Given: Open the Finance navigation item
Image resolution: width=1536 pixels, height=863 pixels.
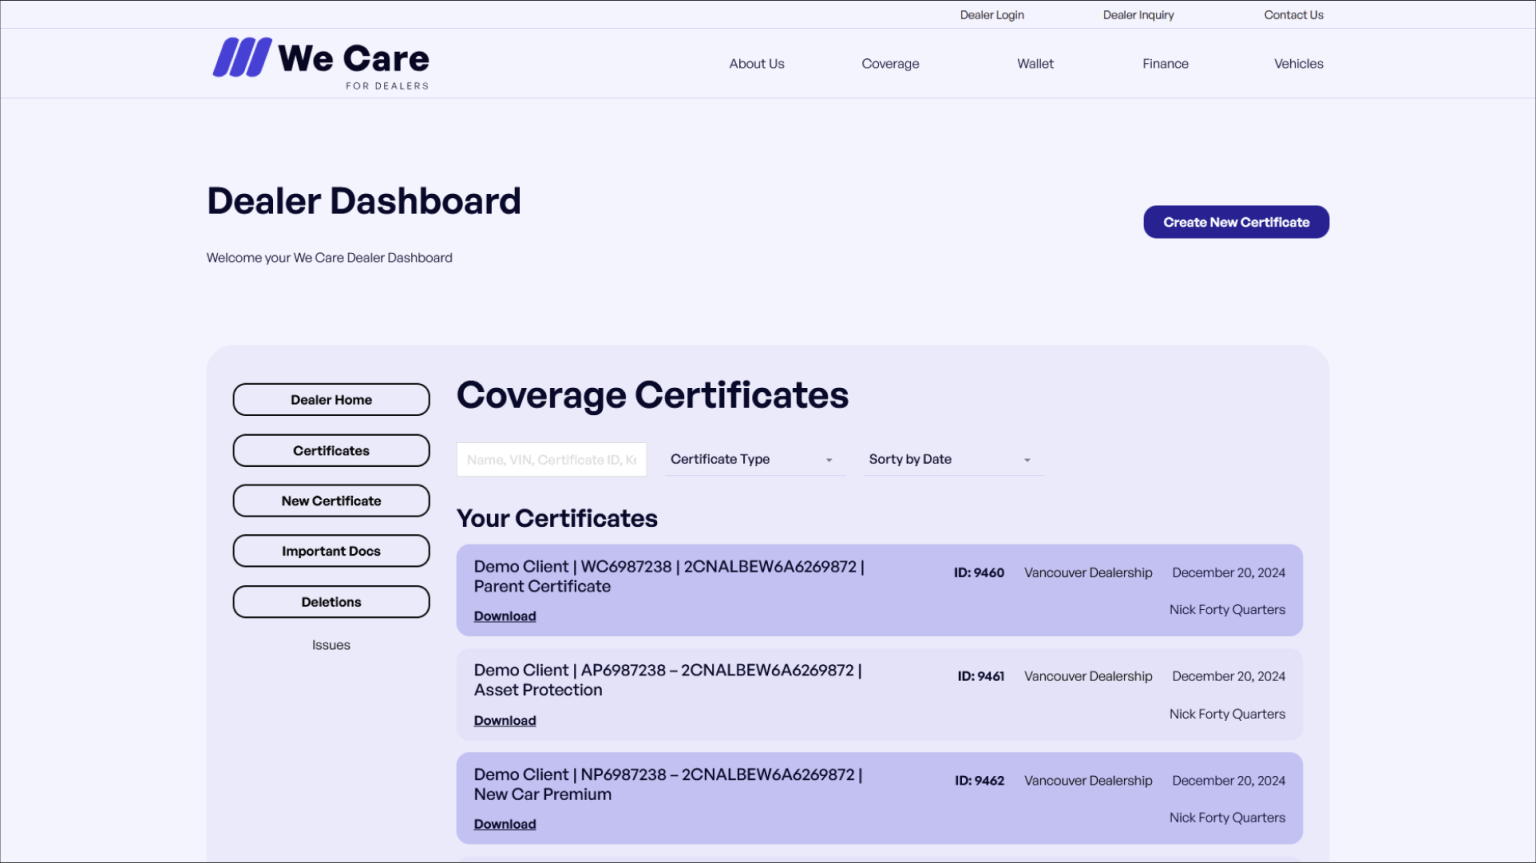Looking at the screenshot, I should pos(1165,64).
